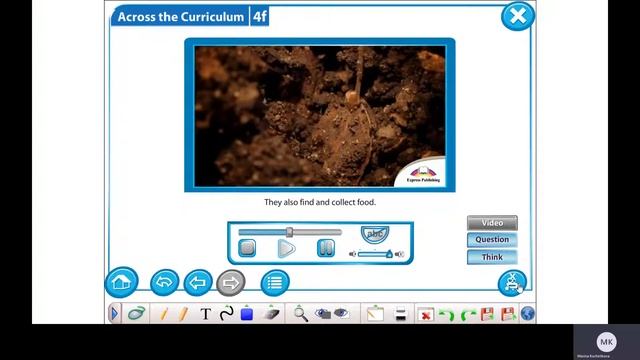Viewport: 640px width, 360px height.
Task: Open the blue color swatch
Action: coord(247,313)
